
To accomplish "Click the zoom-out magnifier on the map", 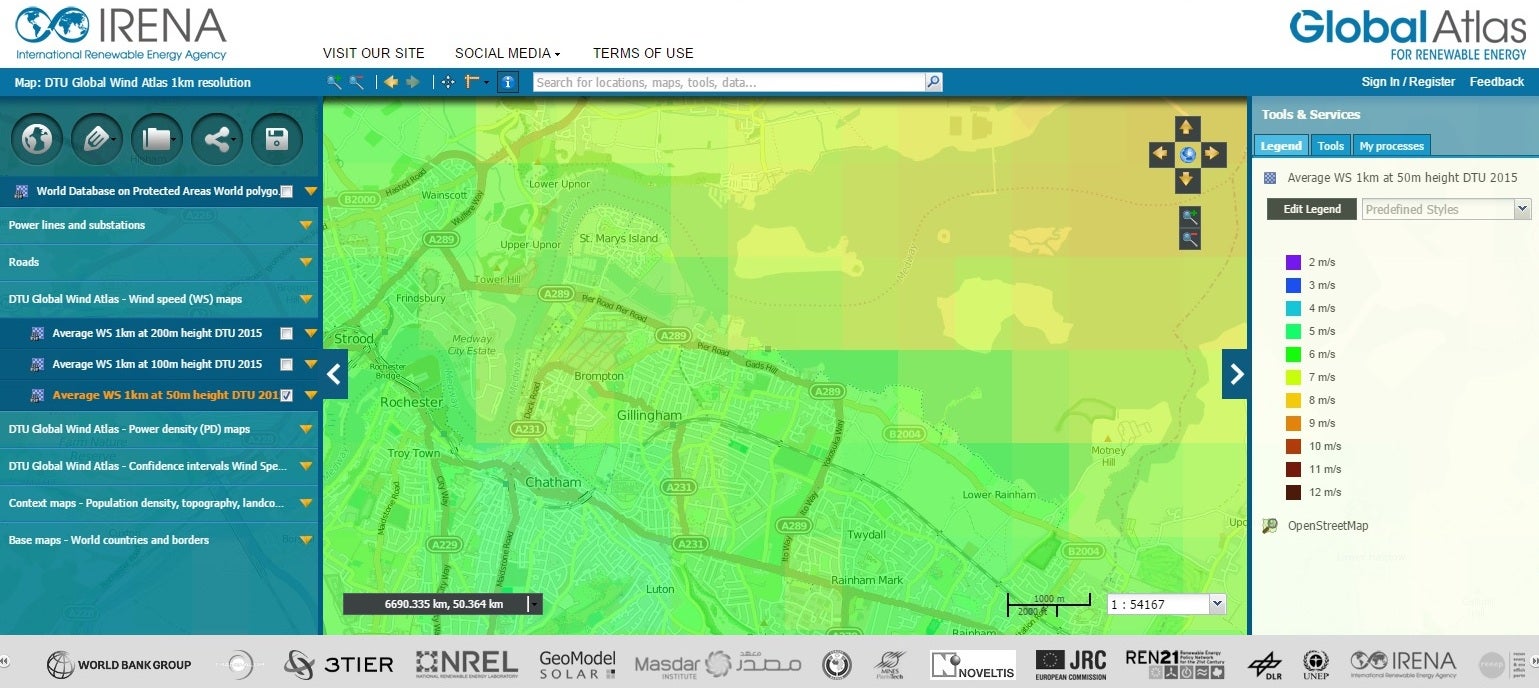I will (x=1189, y=238).
